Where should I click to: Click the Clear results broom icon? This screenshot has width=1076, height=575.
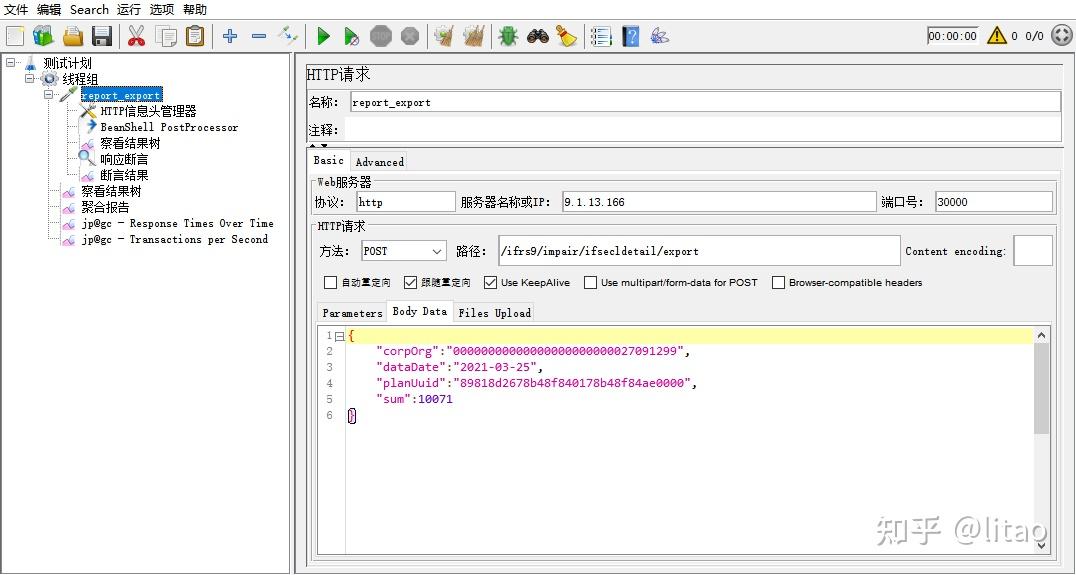[x=445, y=36]
